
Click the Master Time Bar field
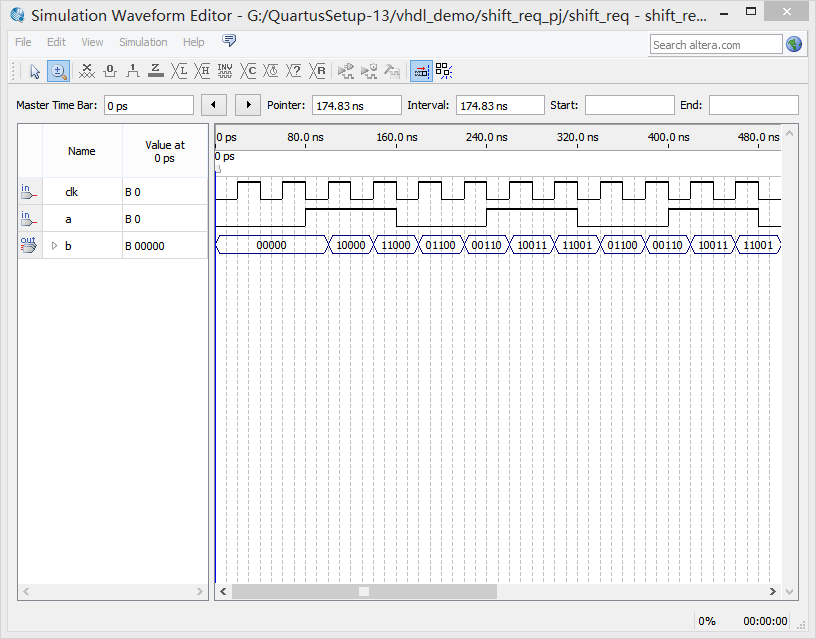tap(149, 106)
